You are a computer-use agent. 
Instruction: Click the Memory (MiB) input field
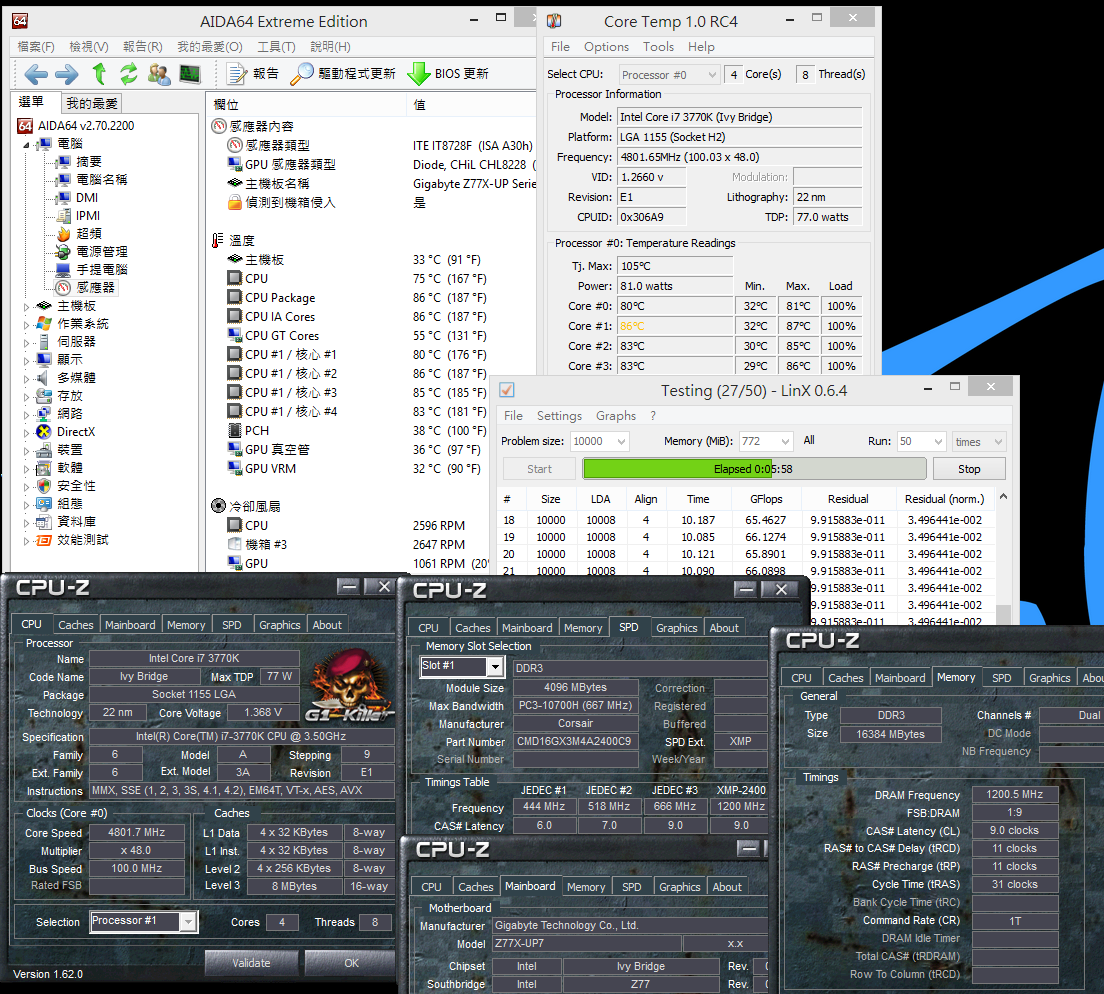click(765, 441)
